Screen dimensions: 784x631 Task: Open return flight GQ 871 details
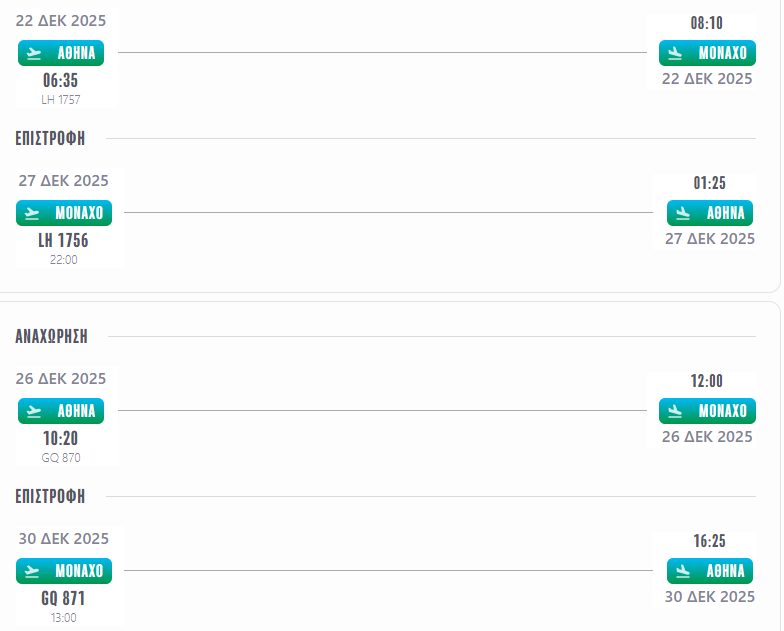[x=63, y=599]
